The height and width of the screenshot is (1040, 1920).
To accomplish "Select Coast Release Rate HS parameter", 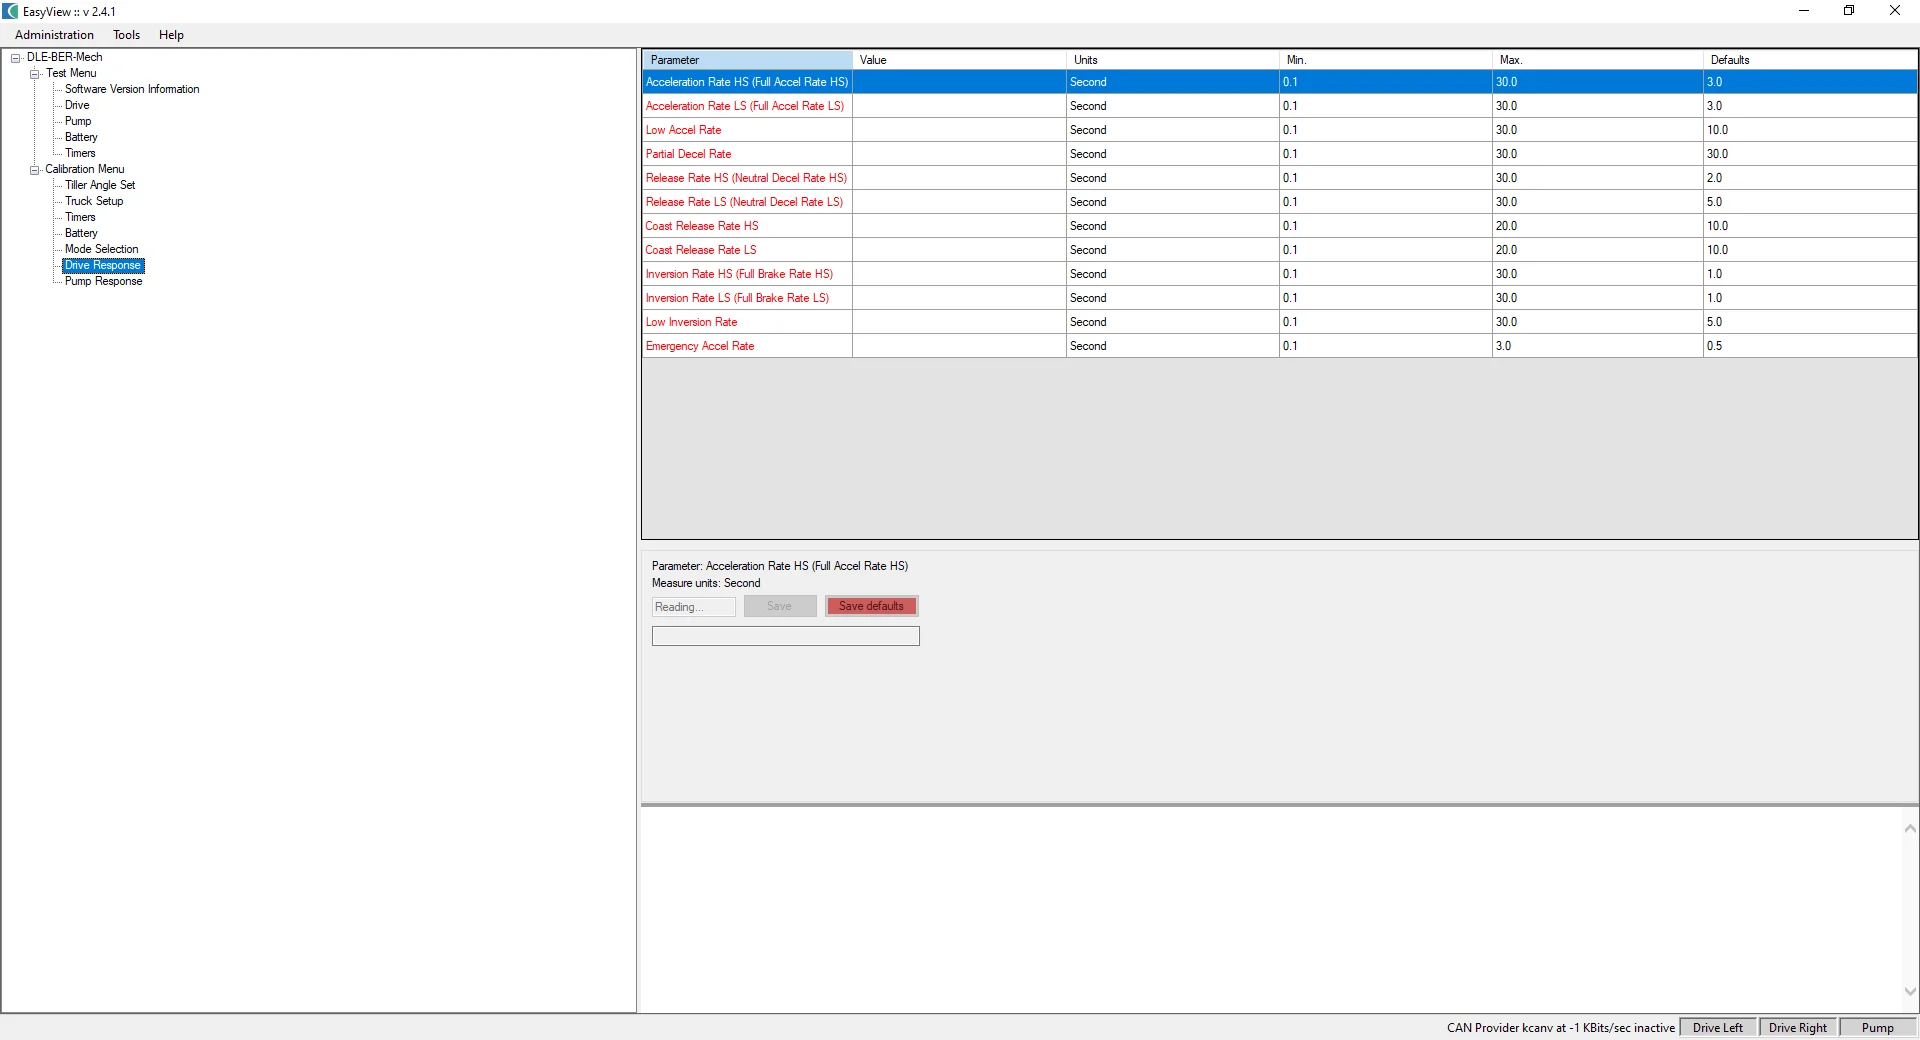I will (x=747, y=226).
